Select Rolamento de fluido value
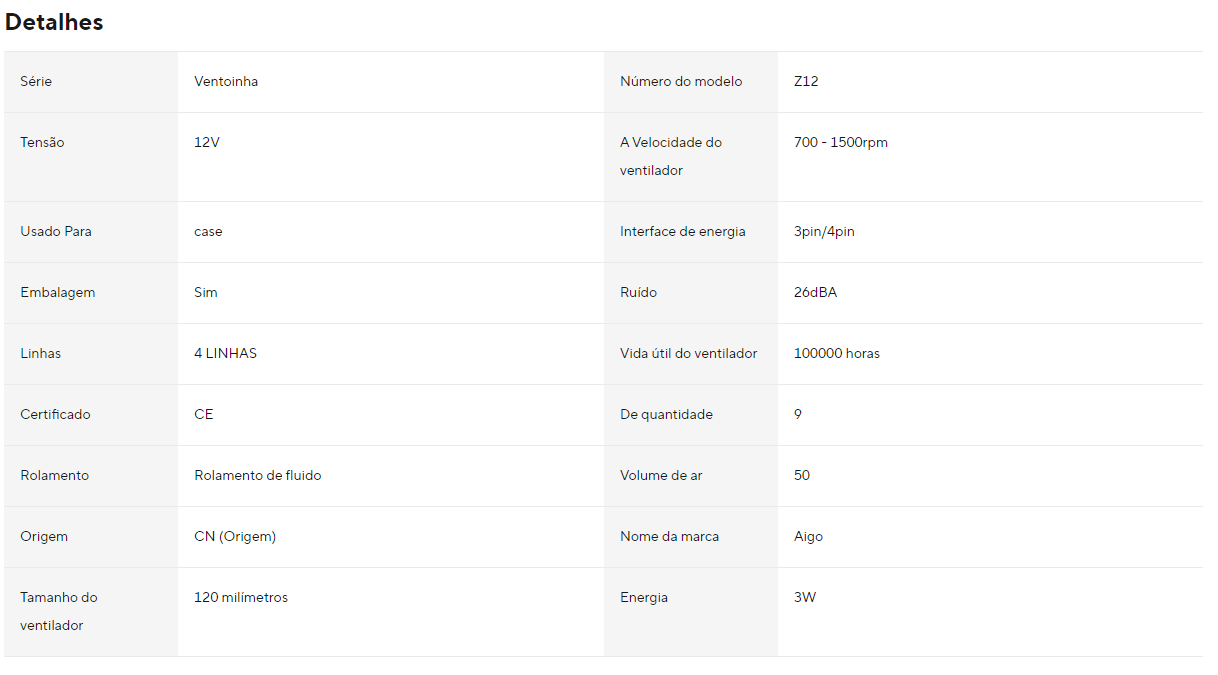The image size is (1218, 675). tap(258, 476)
